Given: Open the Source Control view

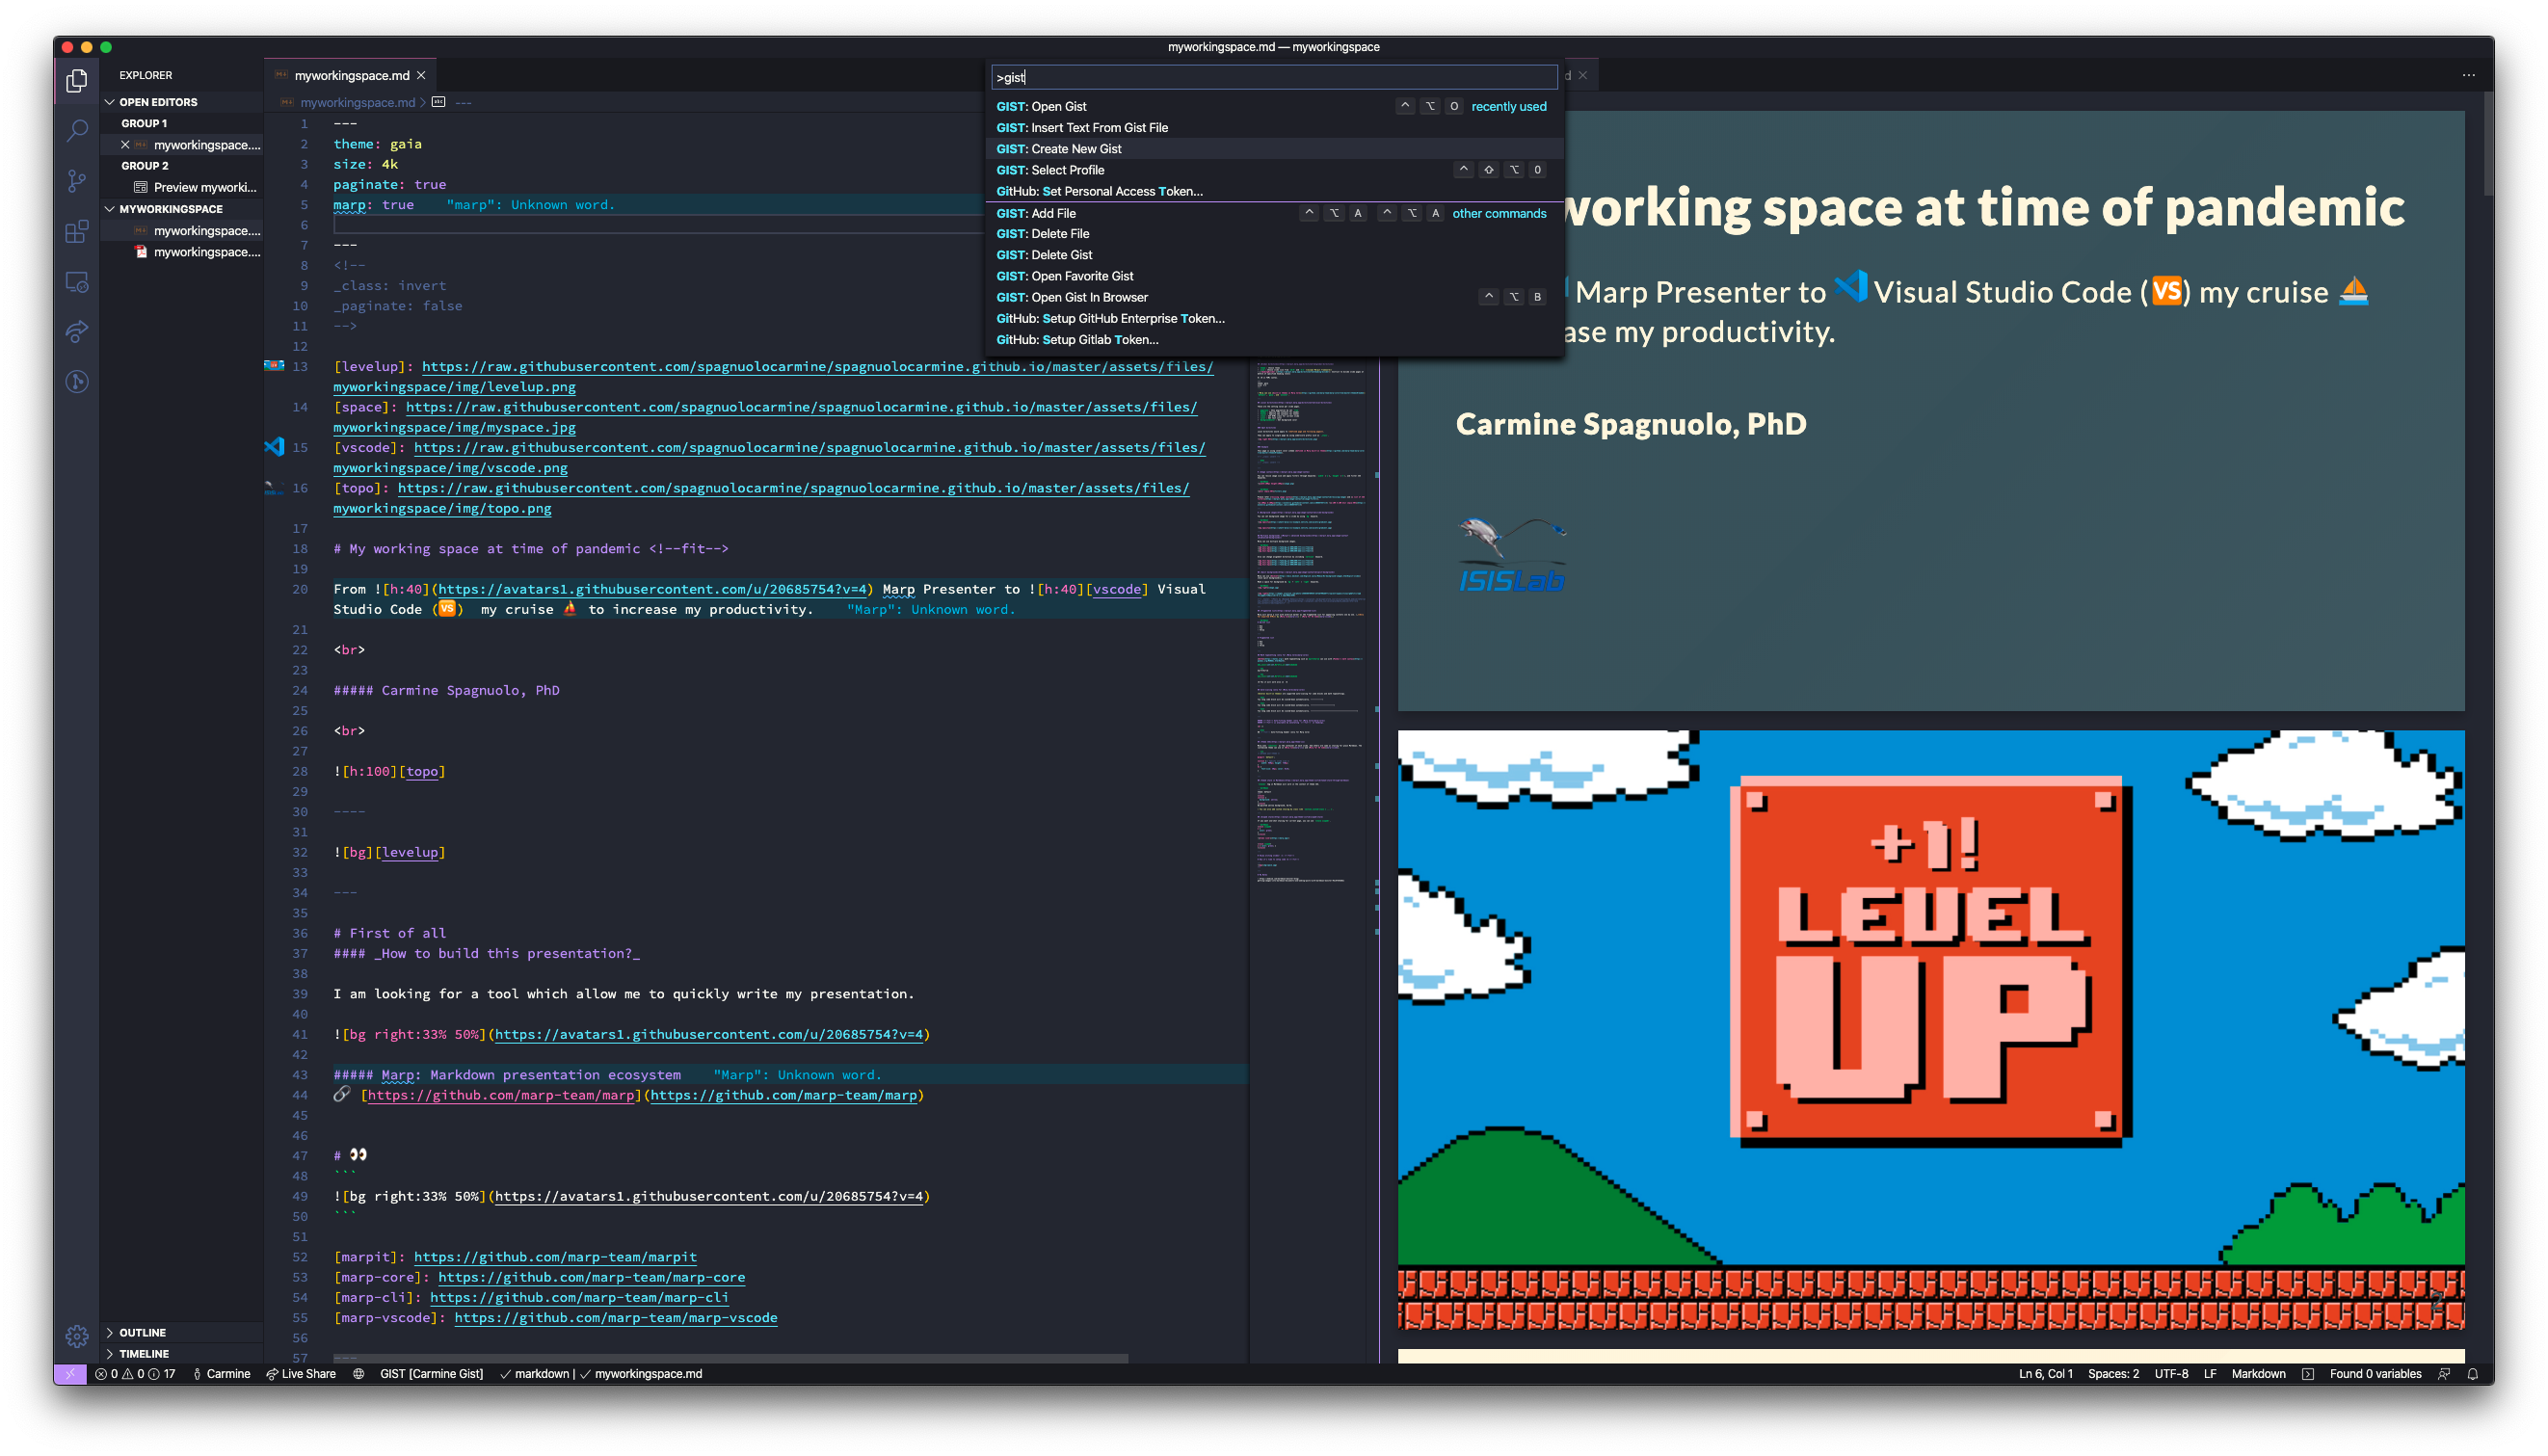Looking at the screenshot, I should point(77,181).
